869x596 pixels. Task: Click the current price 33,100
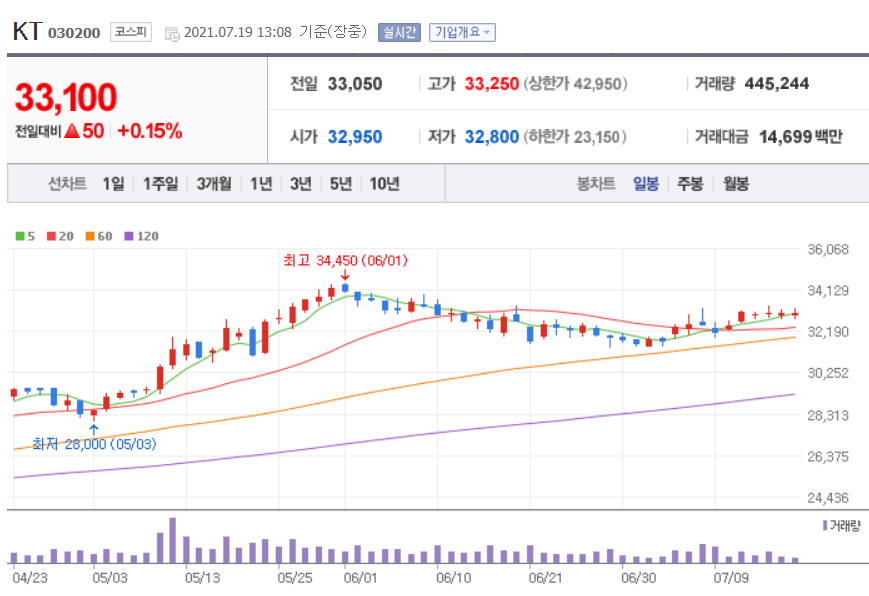click(66, 98)
